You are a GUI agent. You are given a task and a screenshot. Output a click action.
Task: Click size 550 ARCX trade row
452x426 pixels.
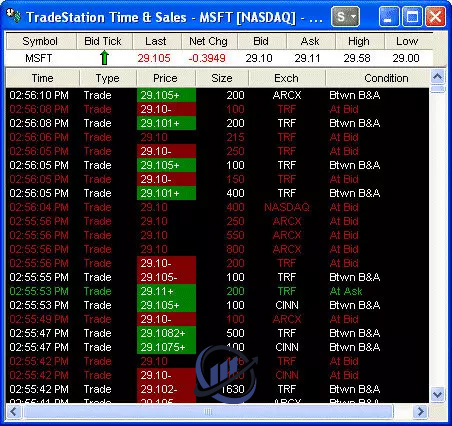tap(235, 235)
